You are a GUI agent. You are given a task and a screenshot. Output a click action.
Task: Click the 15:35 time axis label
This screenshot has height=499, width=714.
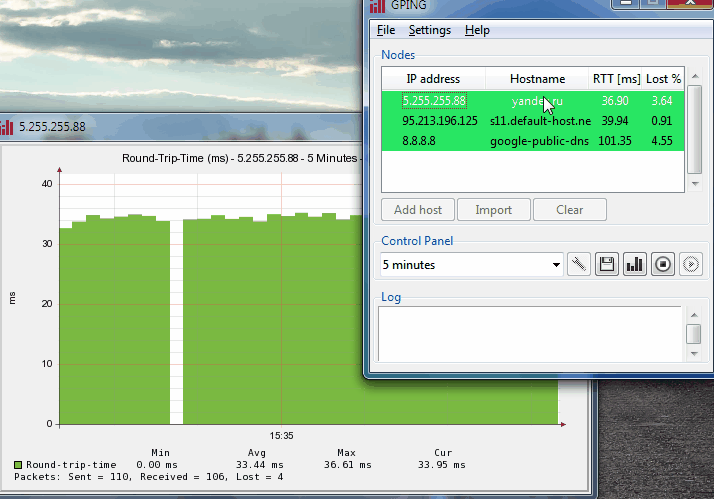tap(281, 436)
